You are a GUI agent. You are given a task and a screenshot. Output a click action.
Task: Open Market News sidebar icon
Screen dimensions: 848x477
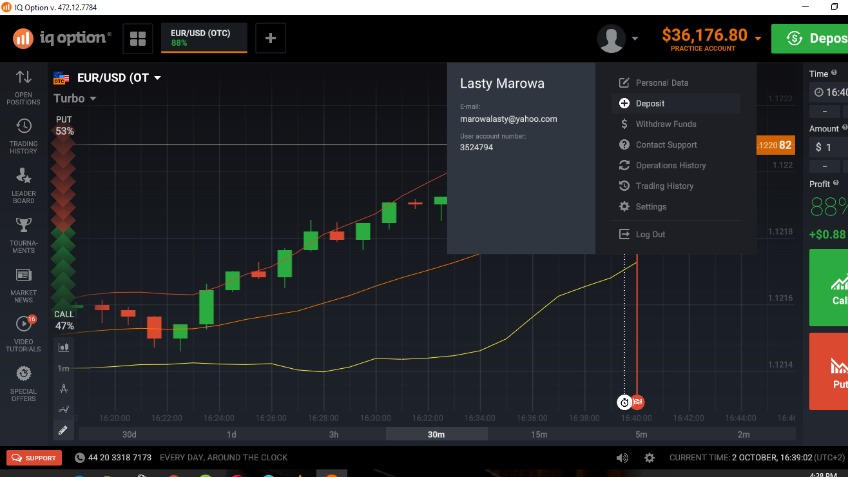(x=24, y=283)
